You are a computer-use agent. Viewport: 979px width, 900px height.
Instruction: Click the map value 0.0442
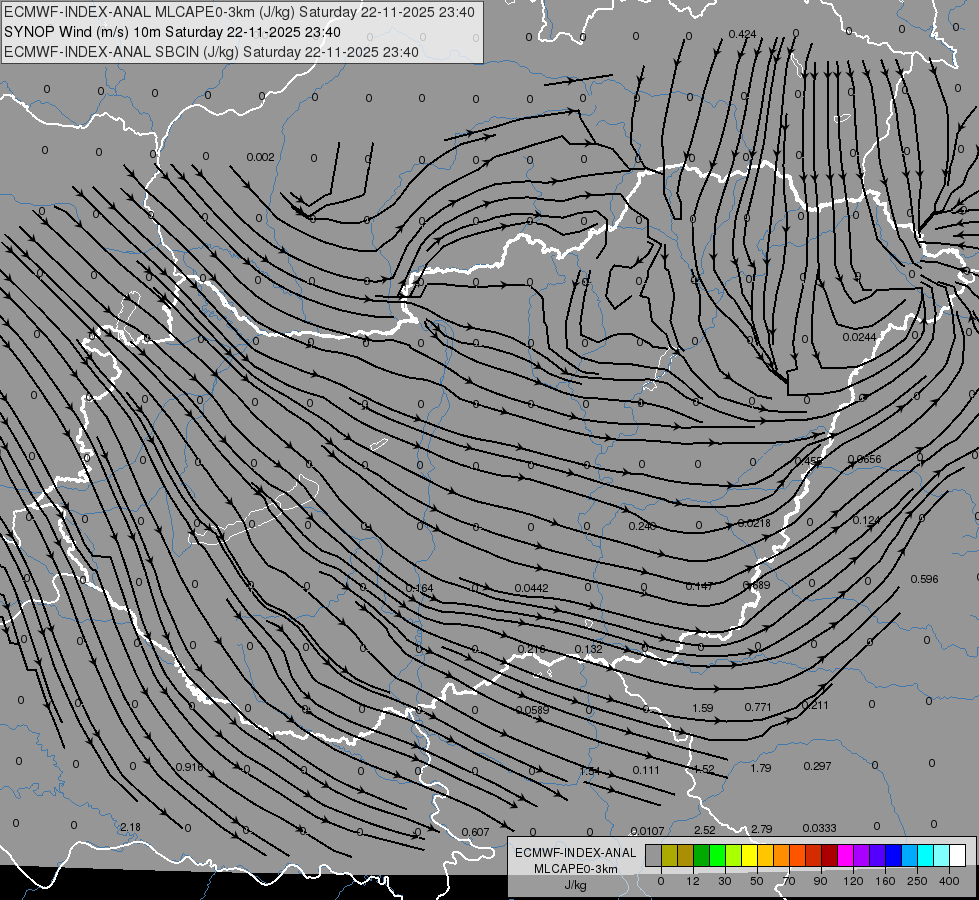[x=531, y=588]
